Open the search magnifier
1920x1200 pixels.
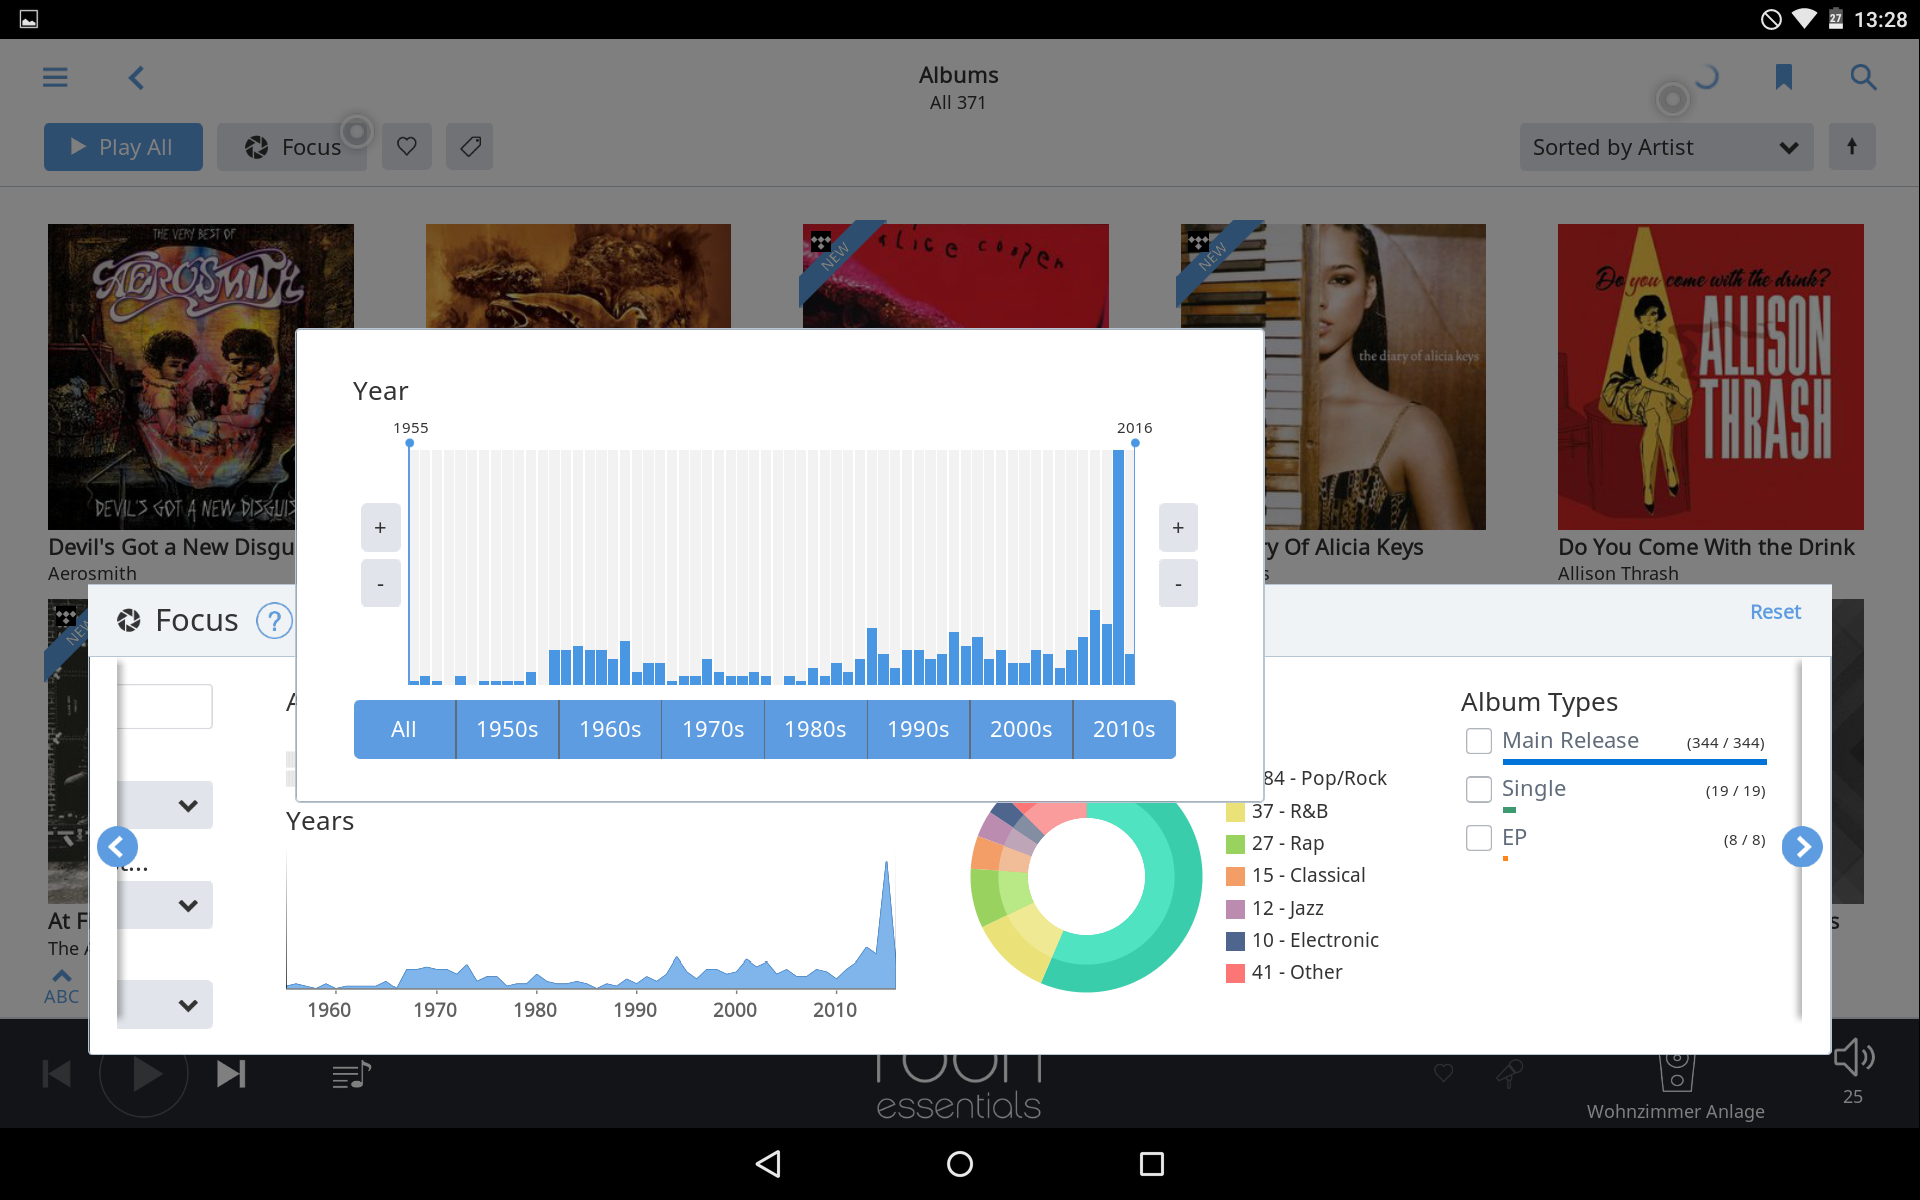coord(1863,77)
